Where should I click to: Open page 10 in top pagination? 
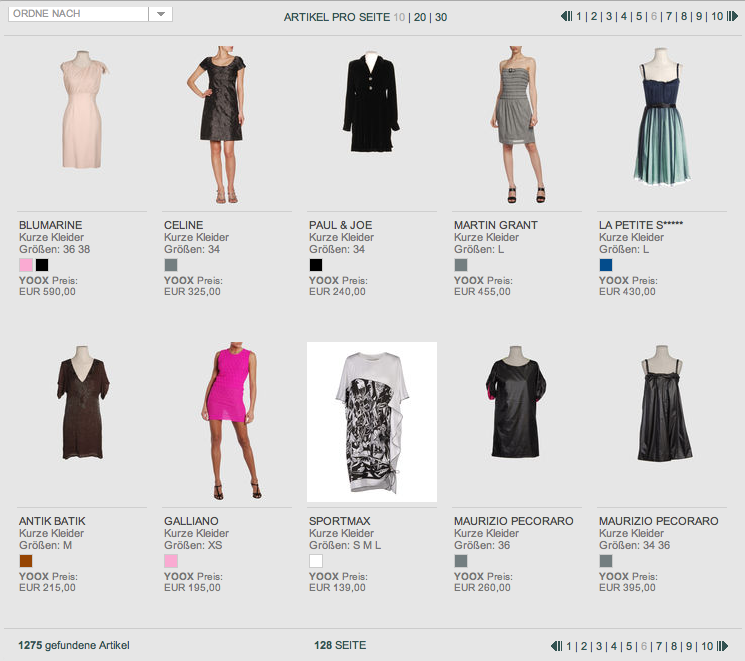[717, 16]
